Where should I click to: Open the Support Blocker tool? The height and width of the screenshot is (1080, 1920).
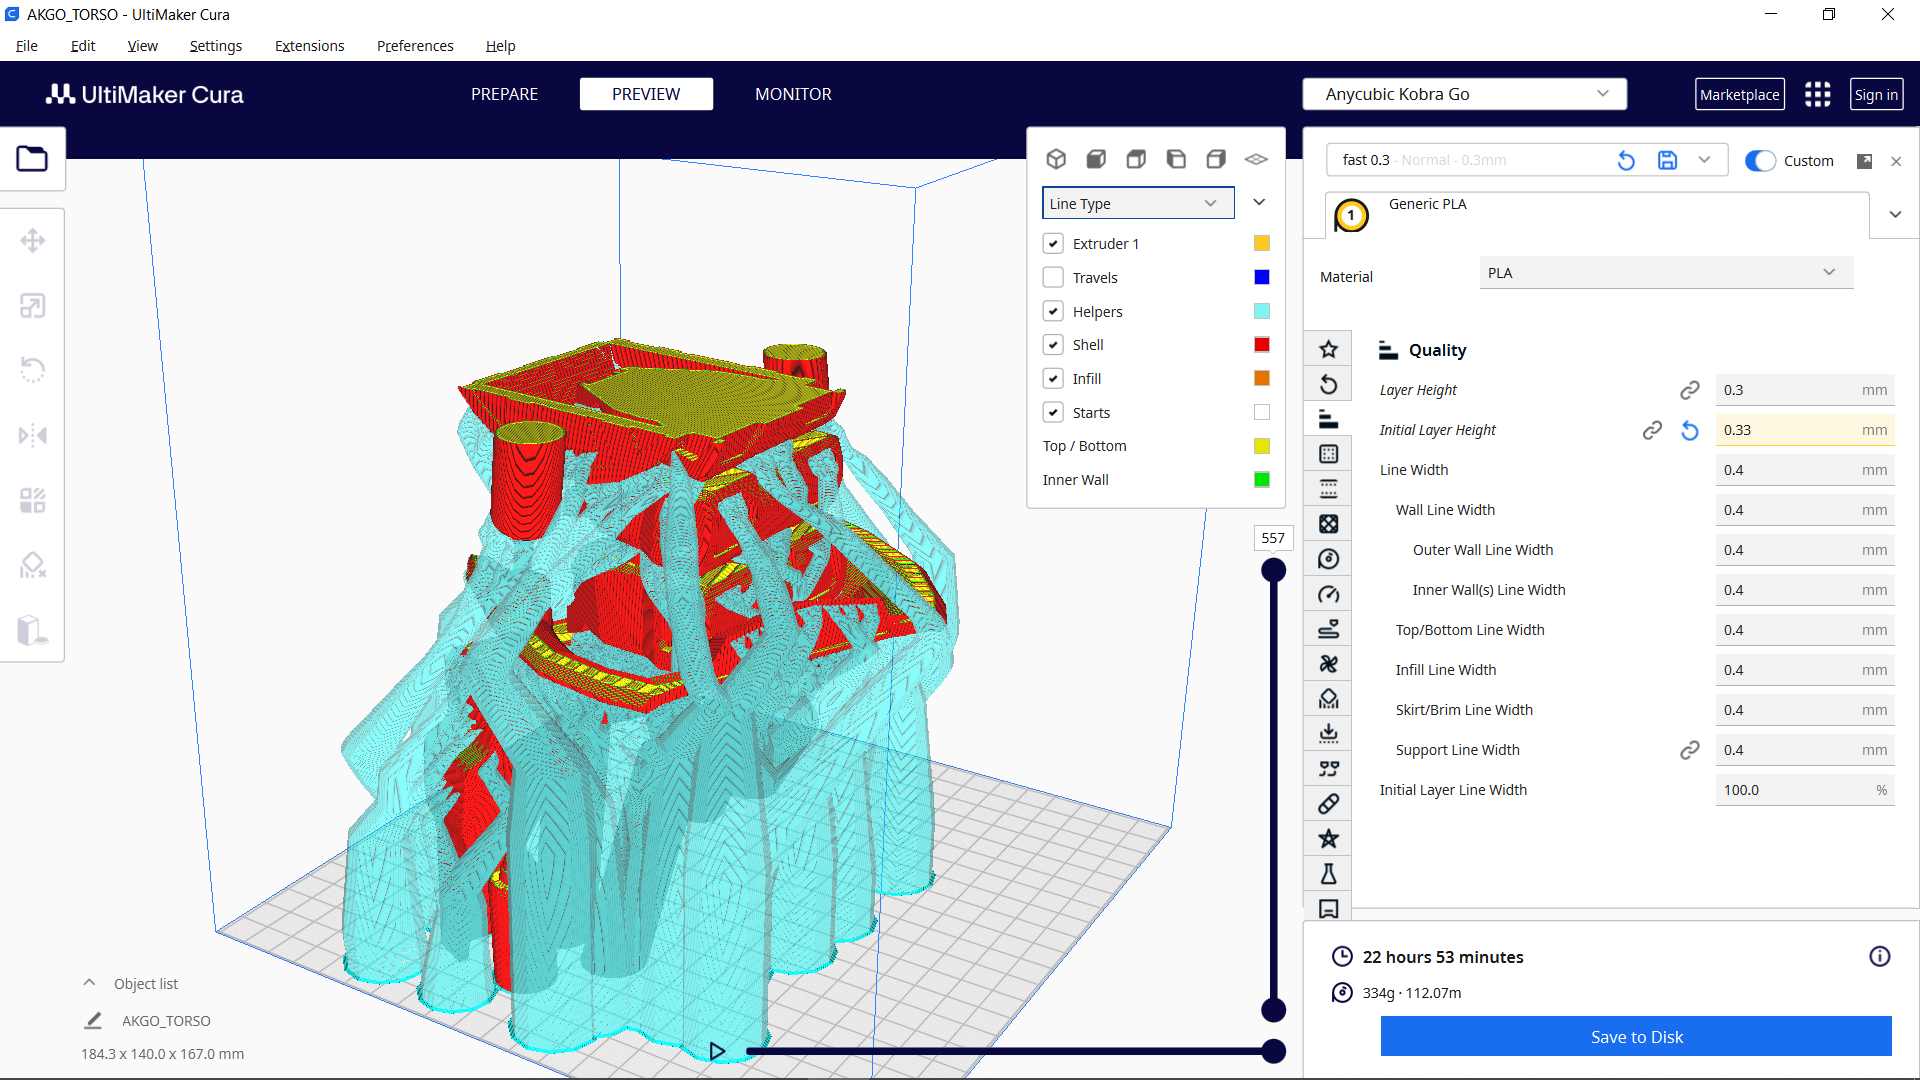pos(33,565)
